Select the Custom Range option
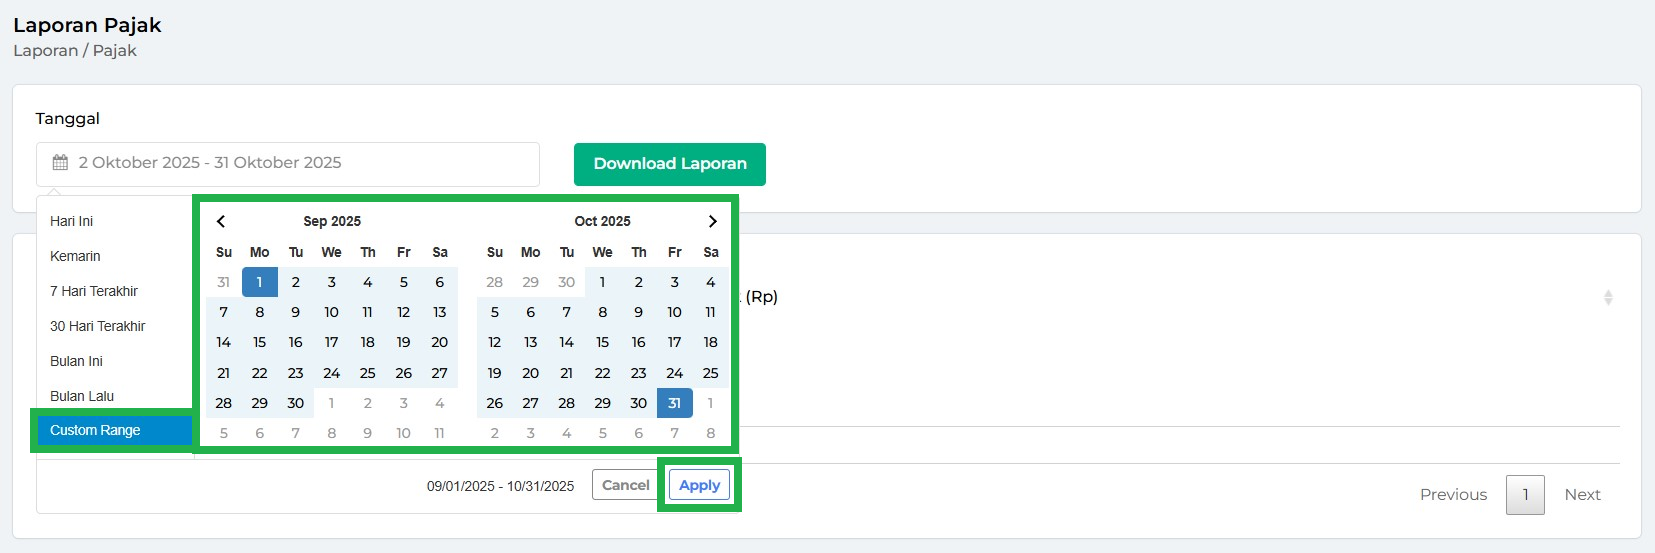This screenshot has height=553, width=1655. 95,430
